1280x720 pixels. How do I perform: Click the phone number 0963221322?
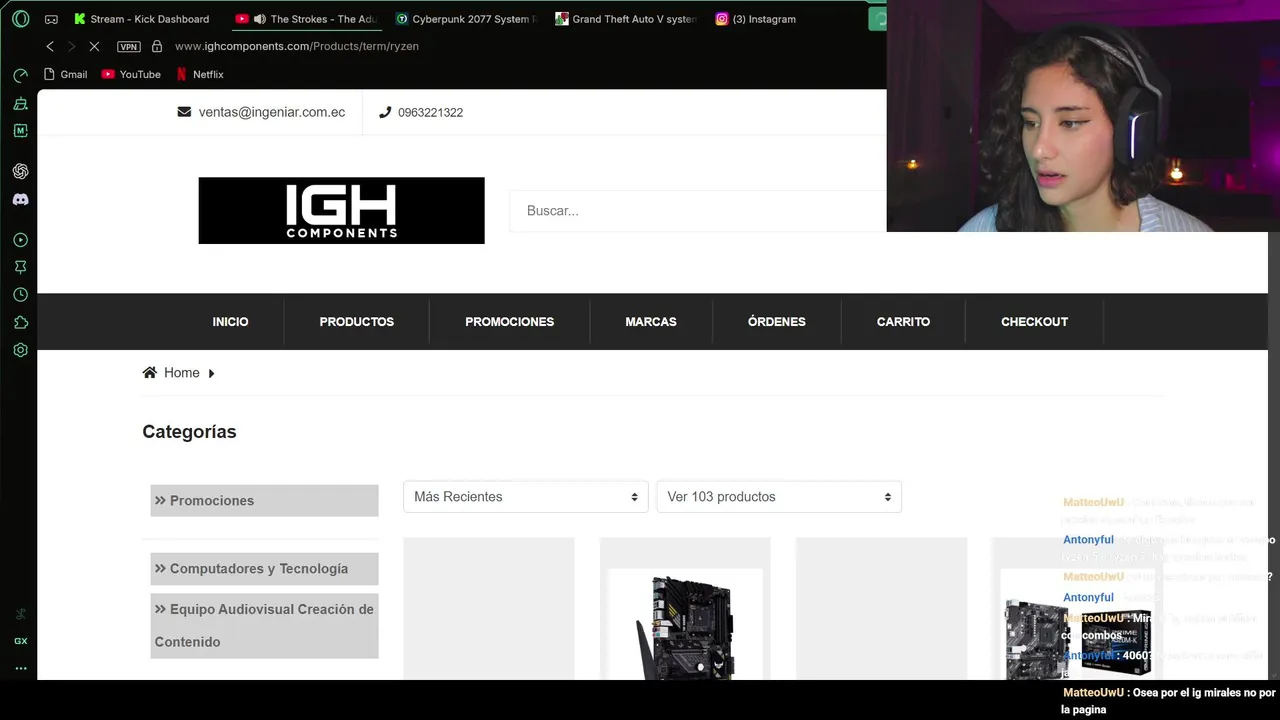430,112
